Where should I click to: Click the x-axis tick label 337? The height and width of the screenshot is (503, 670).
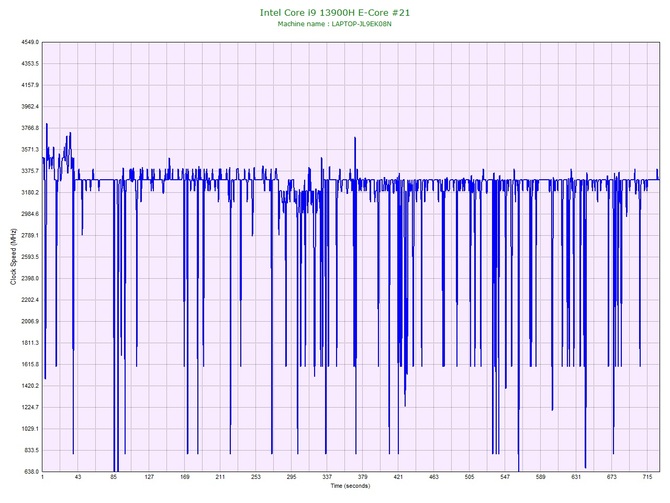tap(327, 477)
